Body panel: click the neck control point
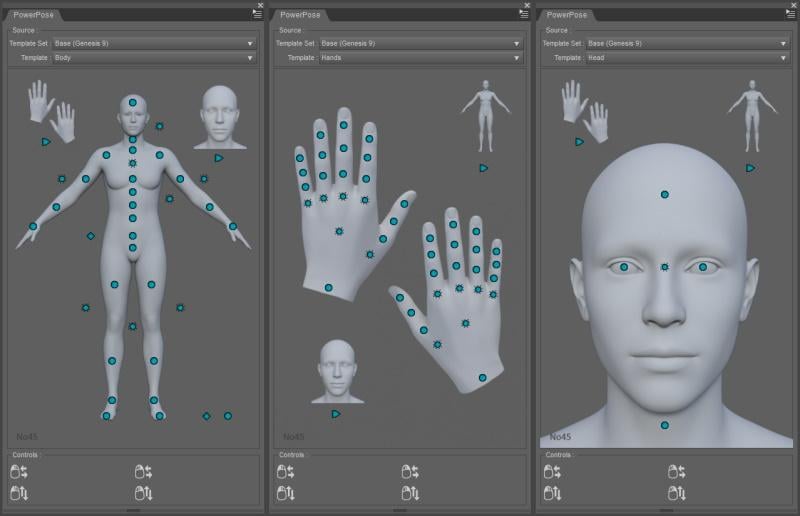 coord(133,139)
